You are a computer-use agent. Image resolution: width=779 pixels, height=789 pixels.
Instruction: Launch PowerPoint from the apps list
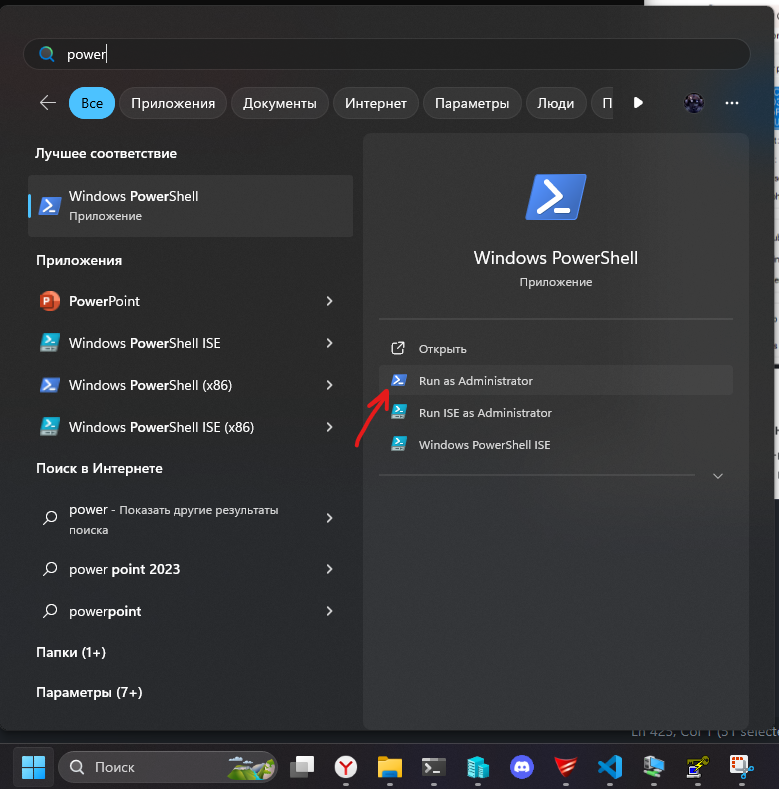click(x=190, y=301)
